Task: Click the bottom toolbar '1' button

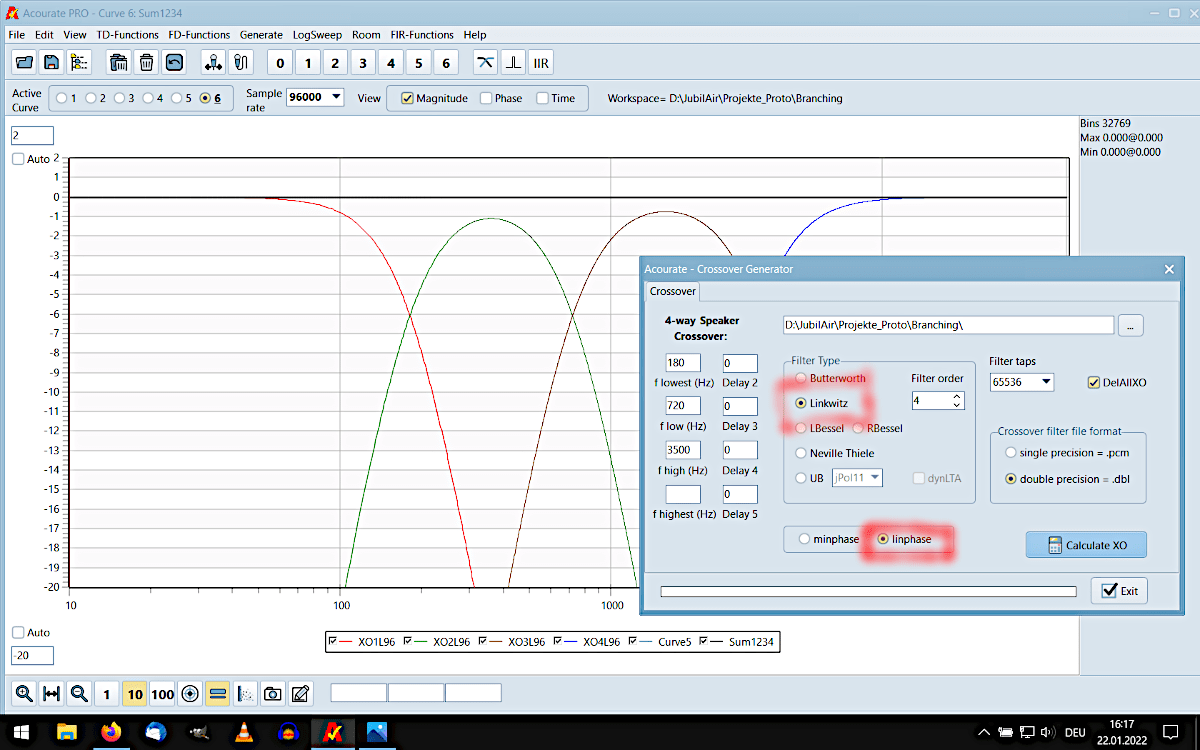Action: [107, 694]
